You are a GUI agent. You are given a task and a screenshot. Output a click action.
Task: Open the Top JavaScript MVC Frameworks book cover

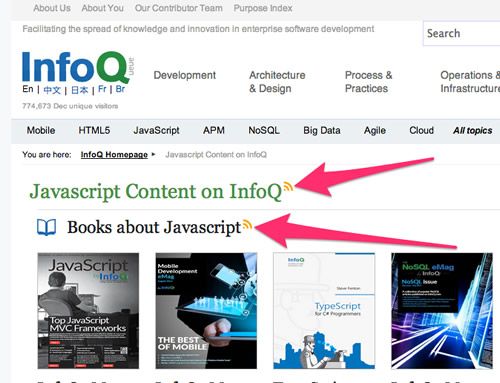88,311
